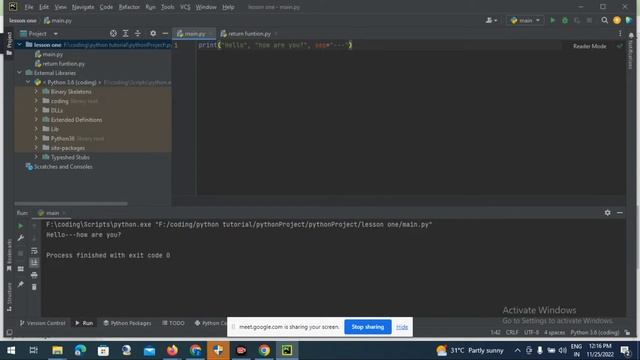Run main with the green play button
This screenshot has height=360, width=640.
click(553, 20)
